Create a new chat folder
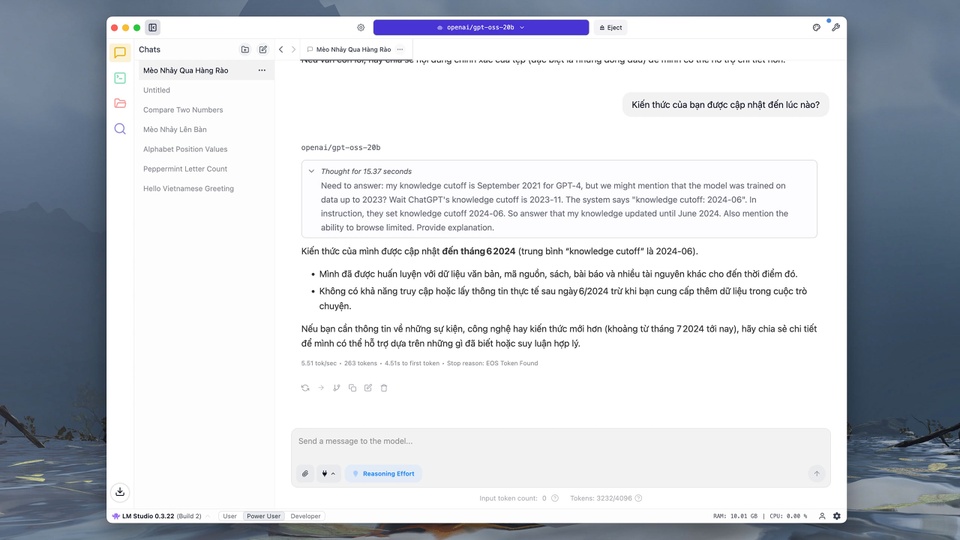960x540 pixels. coord(245,49)
